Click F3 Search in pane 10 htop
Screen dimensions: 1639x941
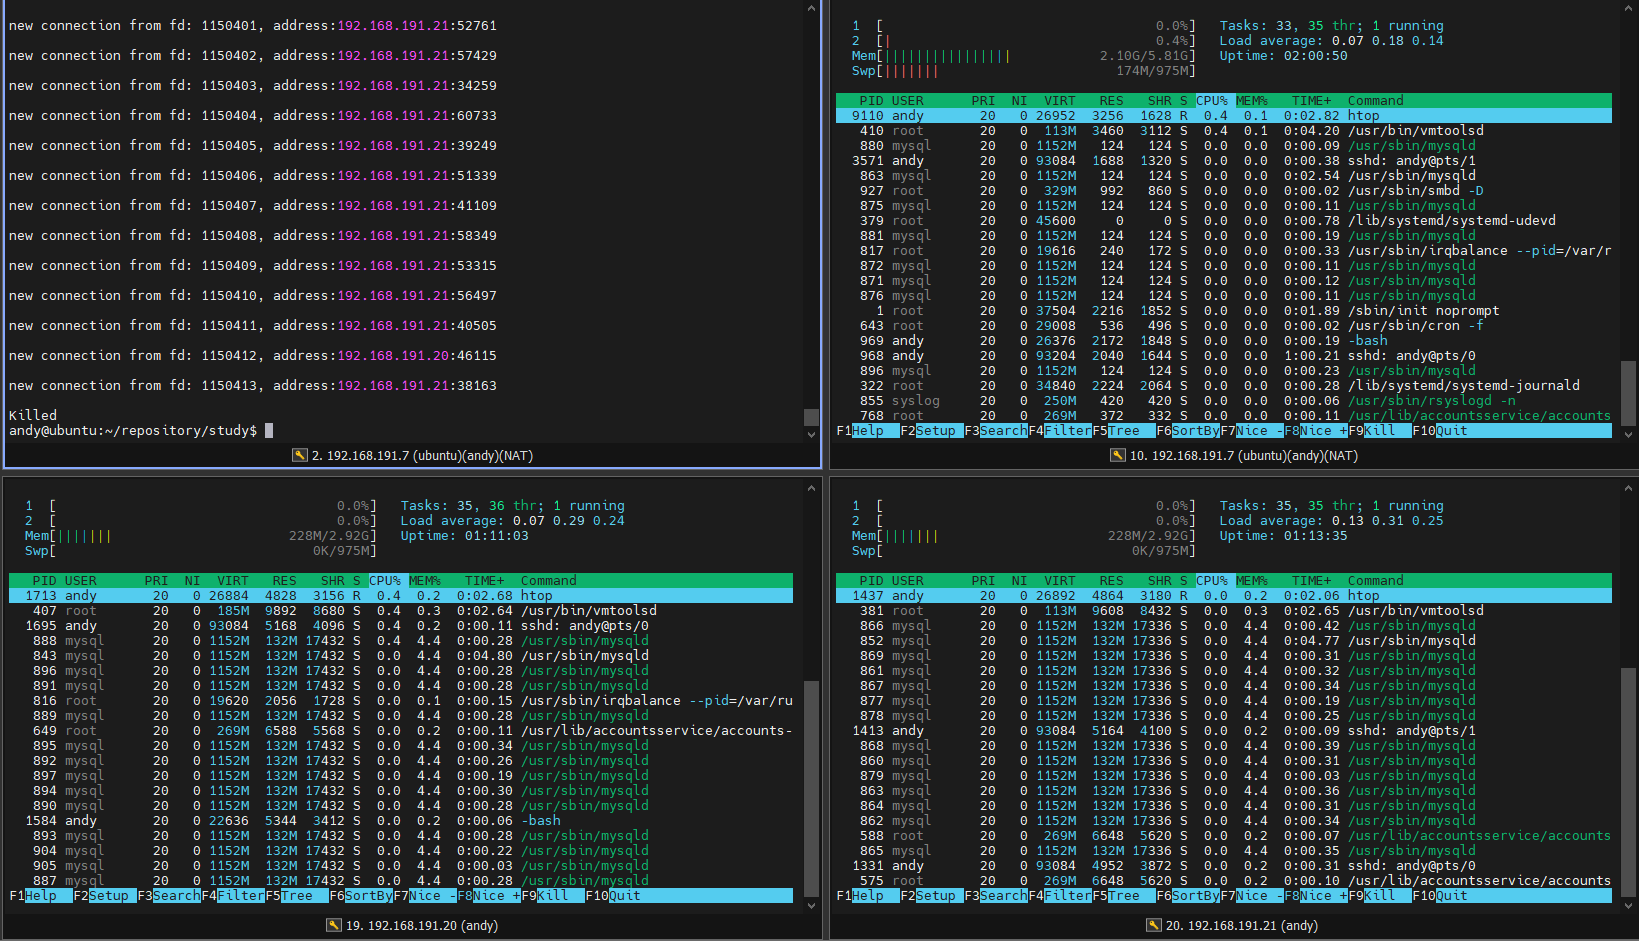pyautogui.click(x=996, y=431)
